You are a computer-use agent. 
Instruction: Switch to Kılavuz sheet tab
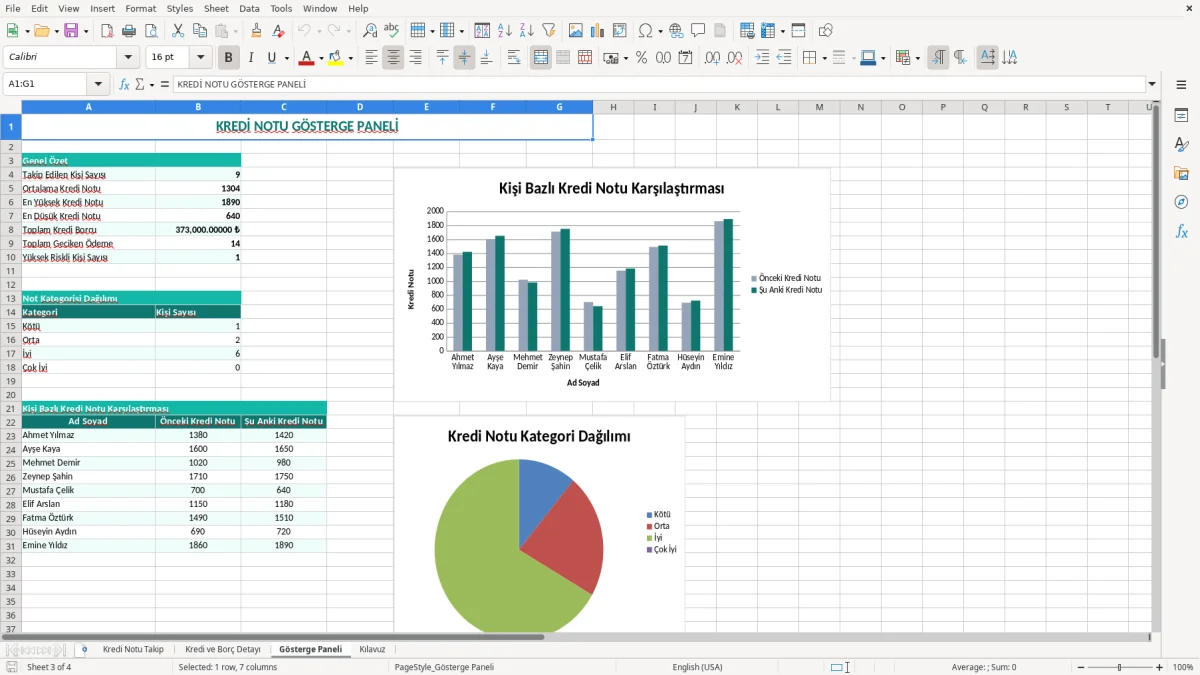[x=372, y=649]
